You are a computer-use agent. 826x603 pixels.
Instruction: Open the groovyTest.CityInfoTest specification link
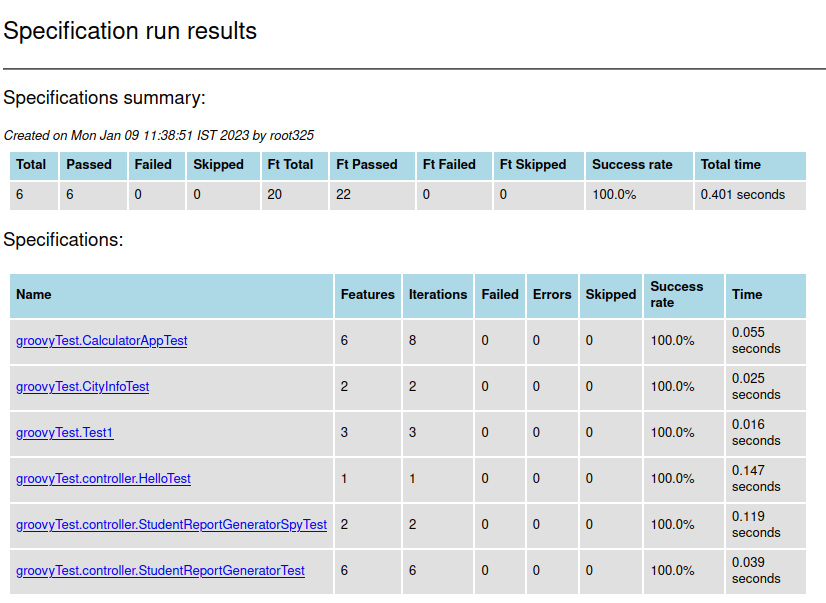pos(82,387)
